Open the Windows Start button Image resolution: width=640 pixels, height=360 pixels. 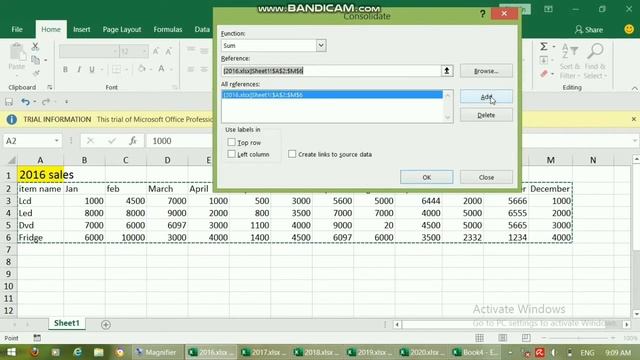(x=11, y=352)
